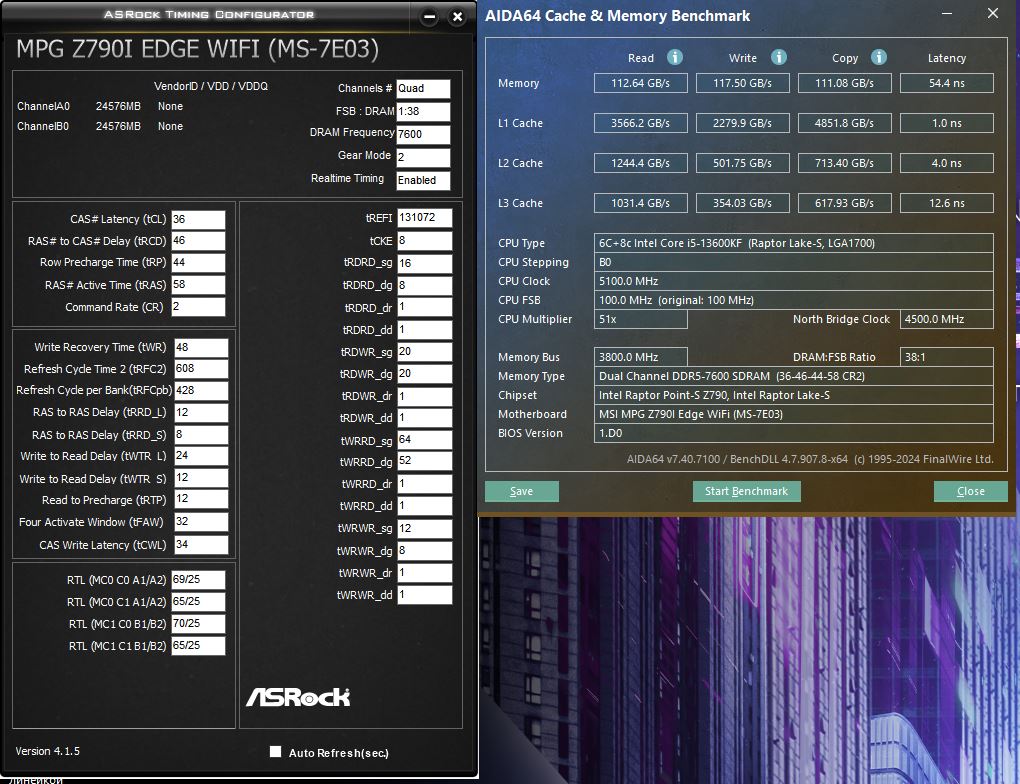Click the RAS# to CAS# Delay (tRCD) field
This screenshot has width=1020, height=784.
pos(198,241)
